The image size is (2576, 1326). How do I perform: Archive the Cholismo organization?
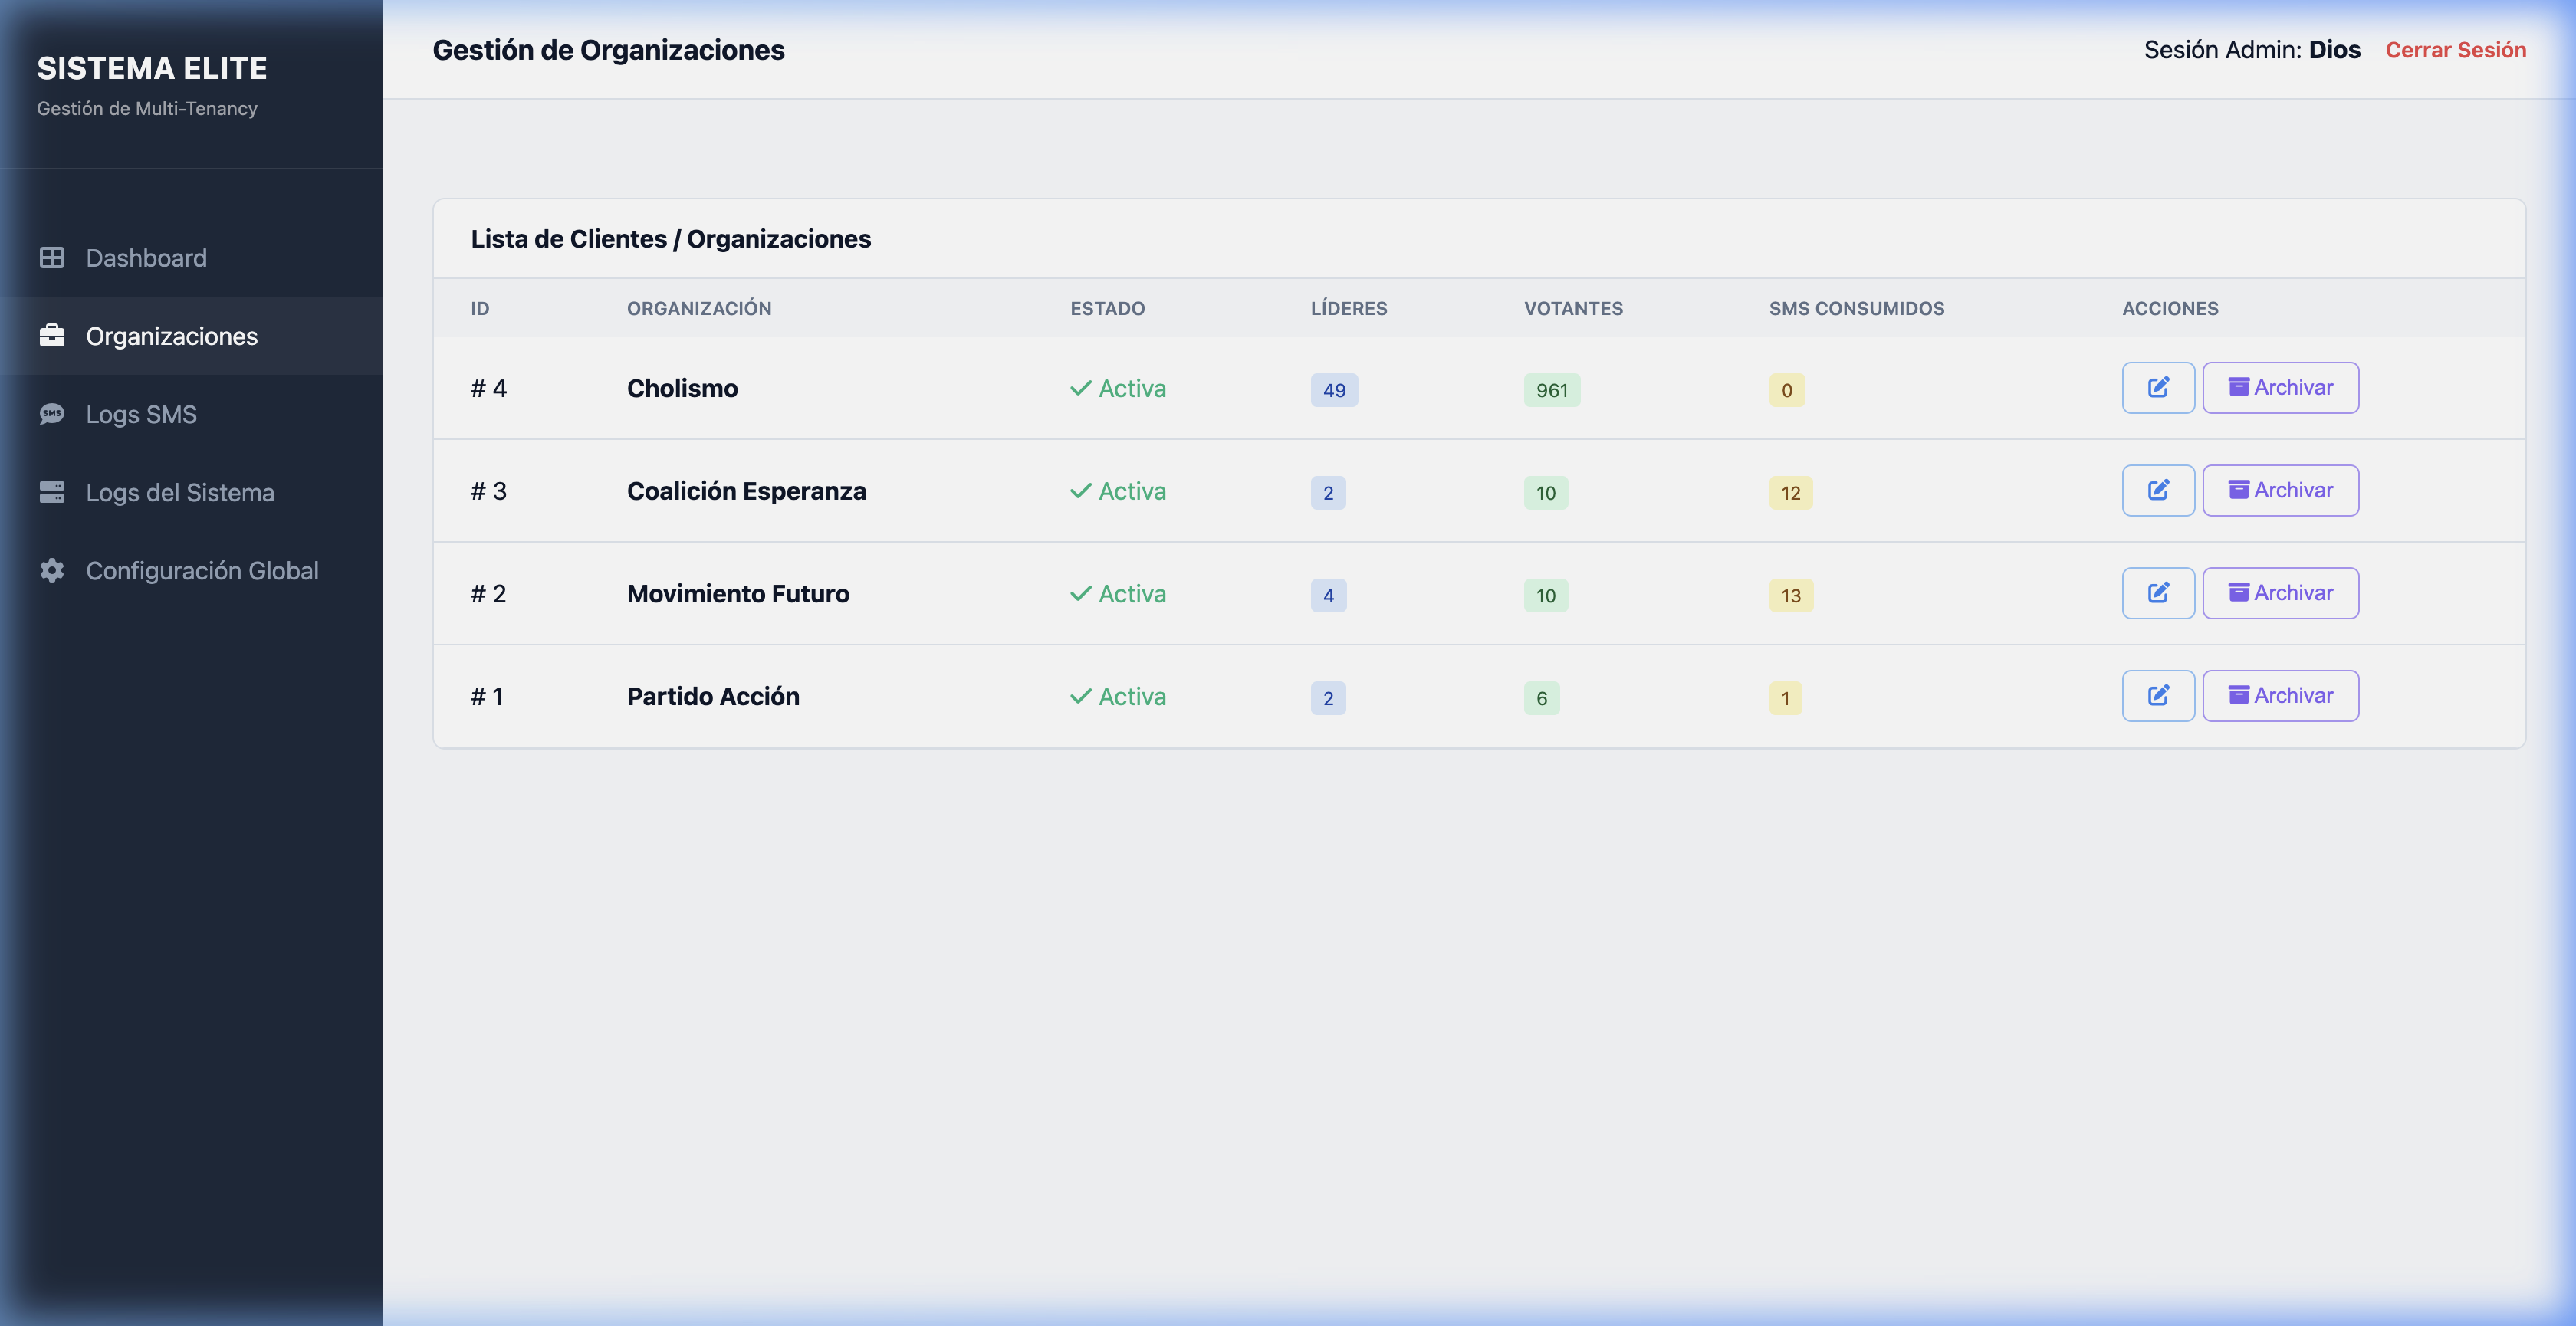(x=2280, y=388)
